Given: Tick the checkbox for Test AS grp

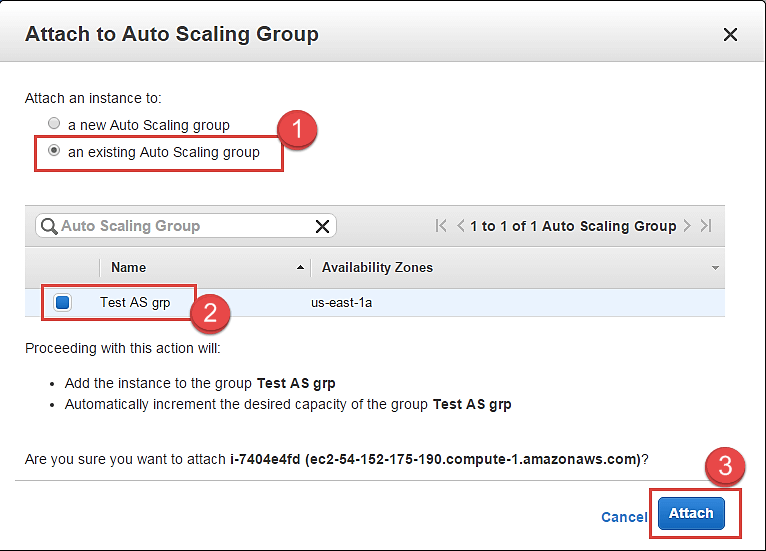Looking at the screenshot, I should pos(62,302).
